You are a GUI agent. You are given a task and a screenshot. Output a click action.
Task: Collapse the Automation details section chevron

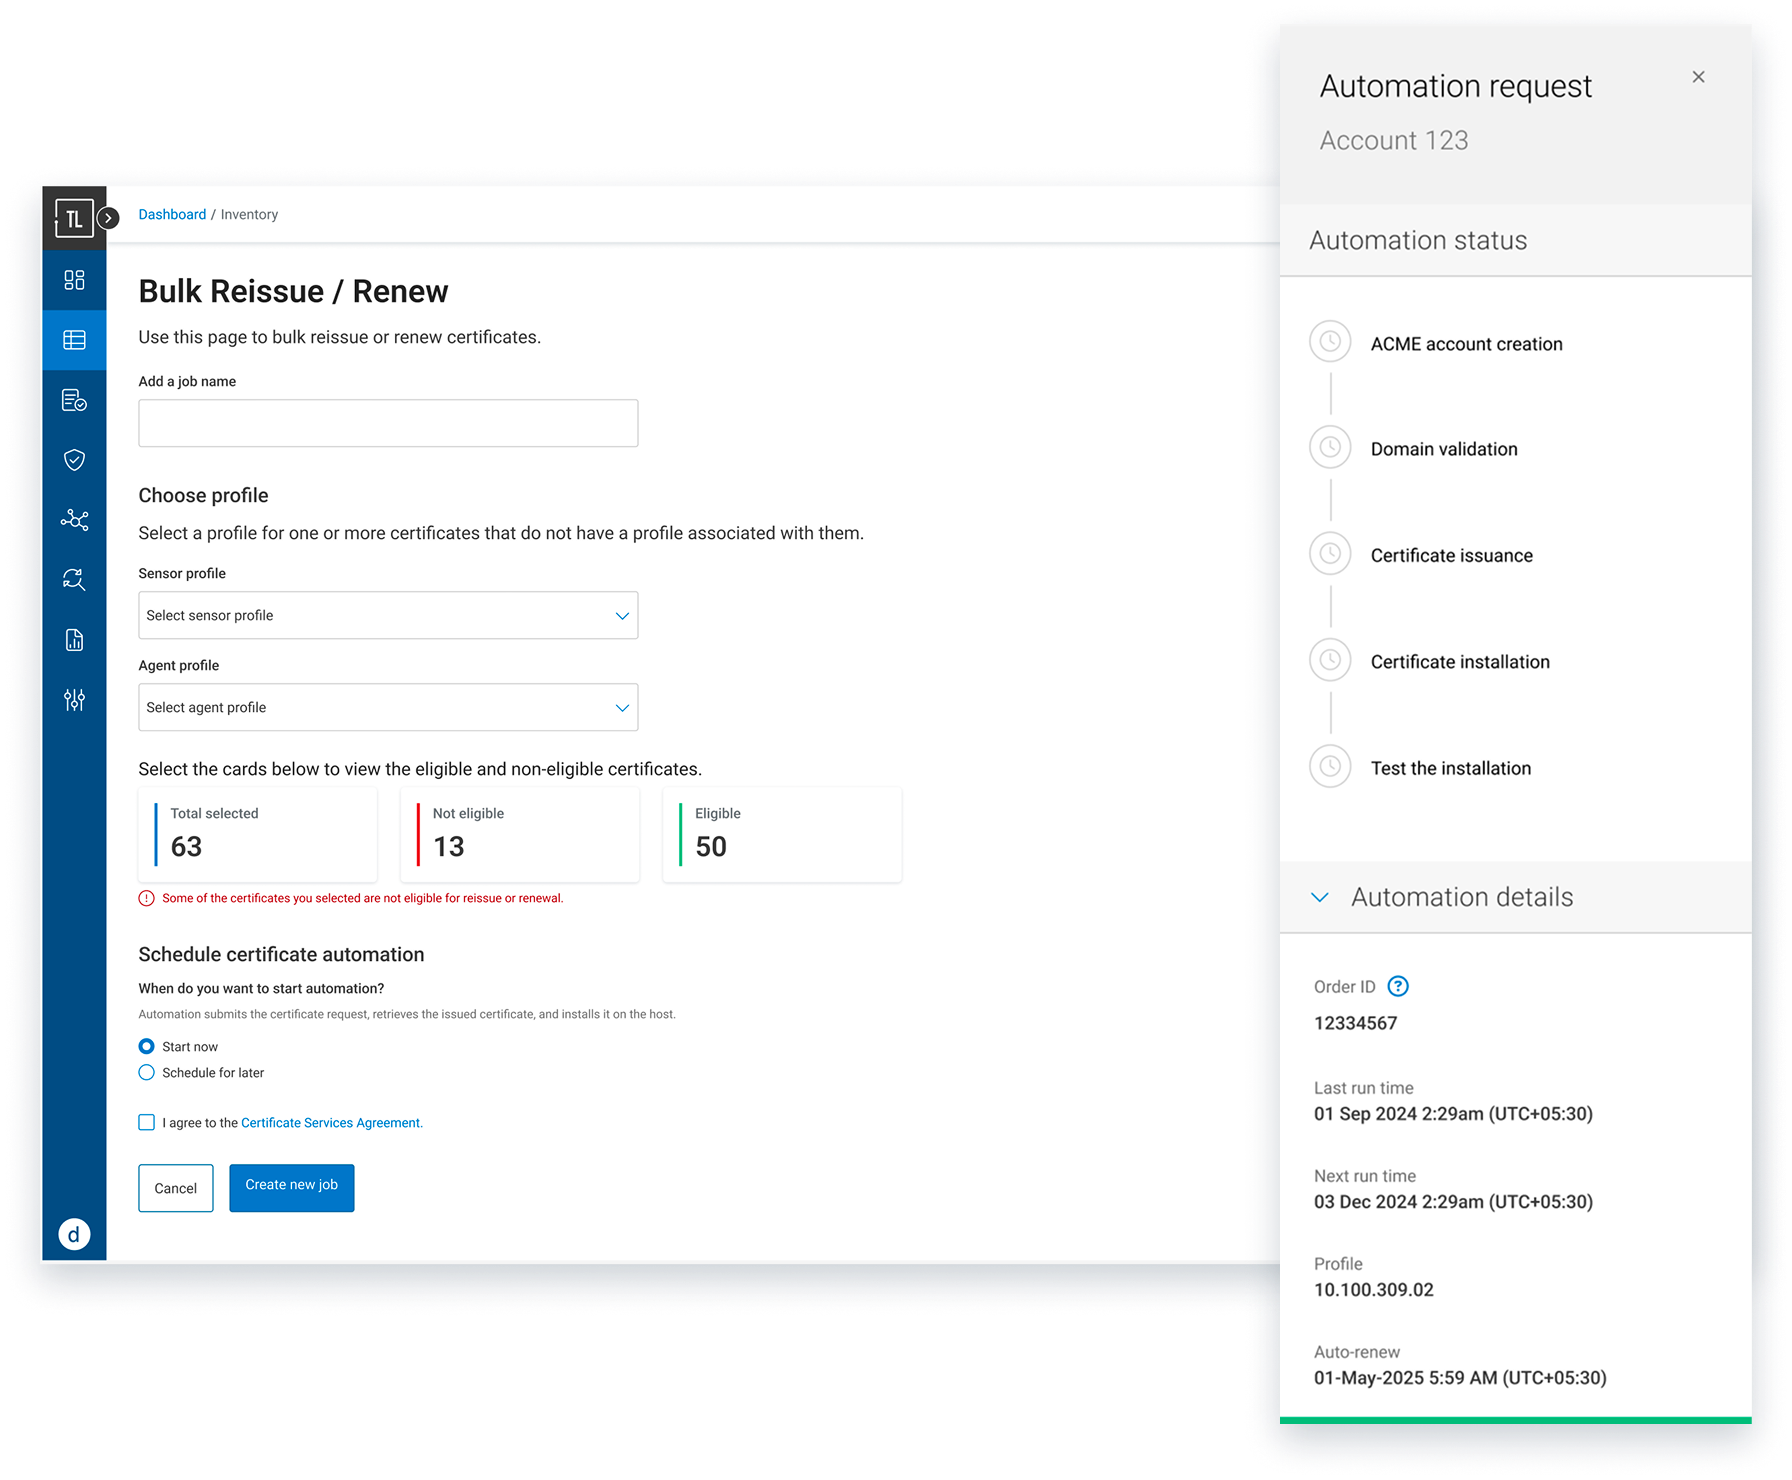pyautogui.click(x=1320, y=897)
